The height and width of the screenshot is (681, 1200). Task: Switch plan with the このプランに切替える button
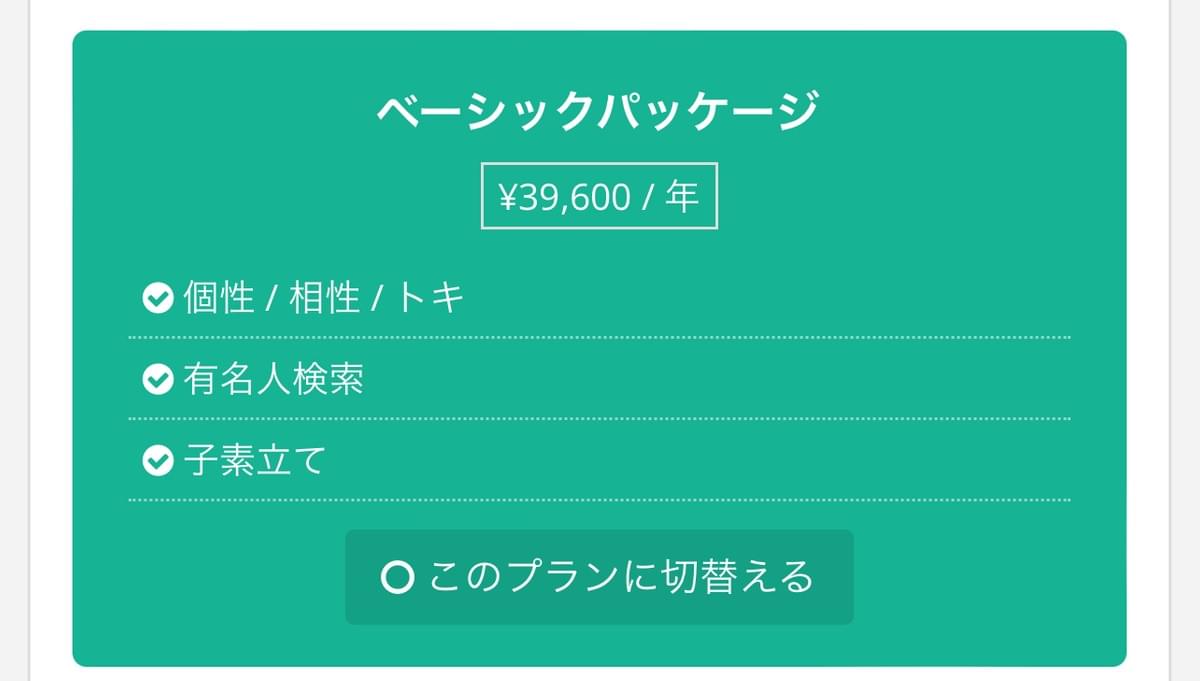599,577
